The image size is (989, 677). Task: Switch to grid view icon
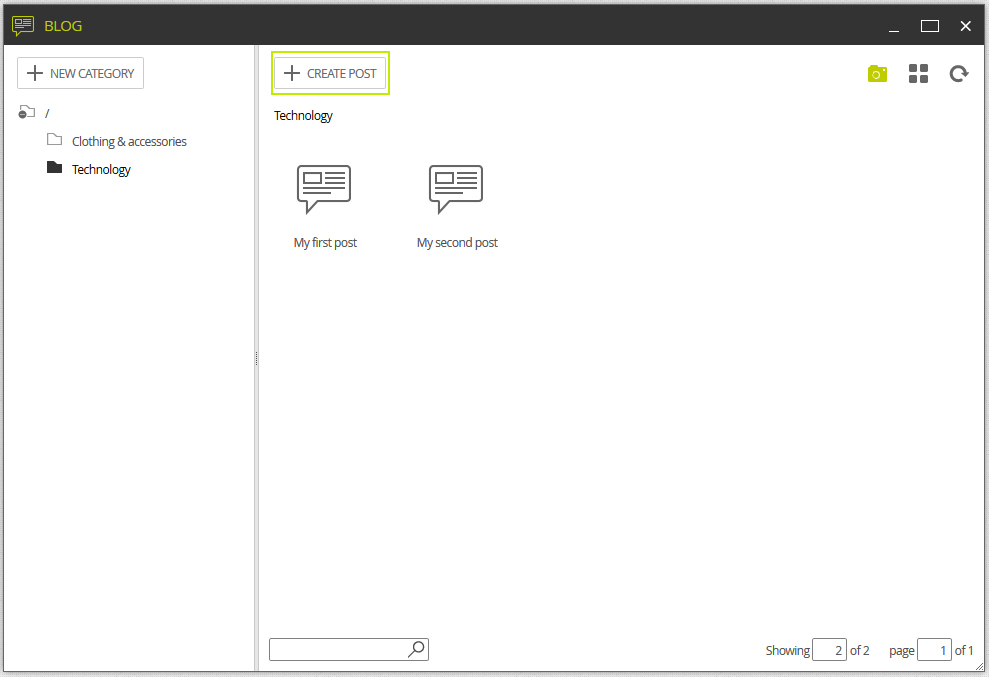(918, 74)
